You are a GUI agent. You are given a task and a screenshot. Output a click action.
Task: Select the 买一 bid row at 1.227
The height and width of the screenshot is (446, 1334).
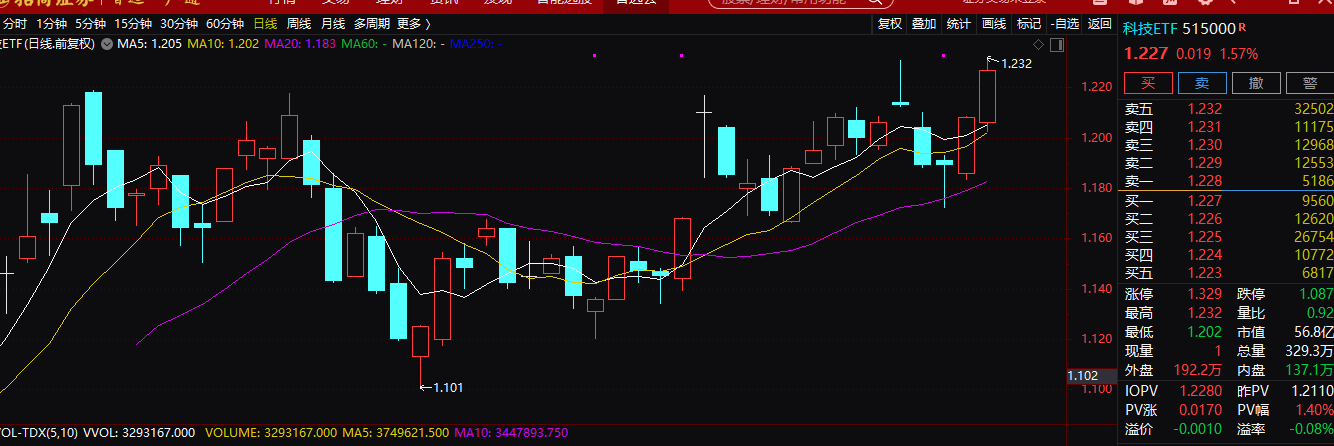[1228, 200]
